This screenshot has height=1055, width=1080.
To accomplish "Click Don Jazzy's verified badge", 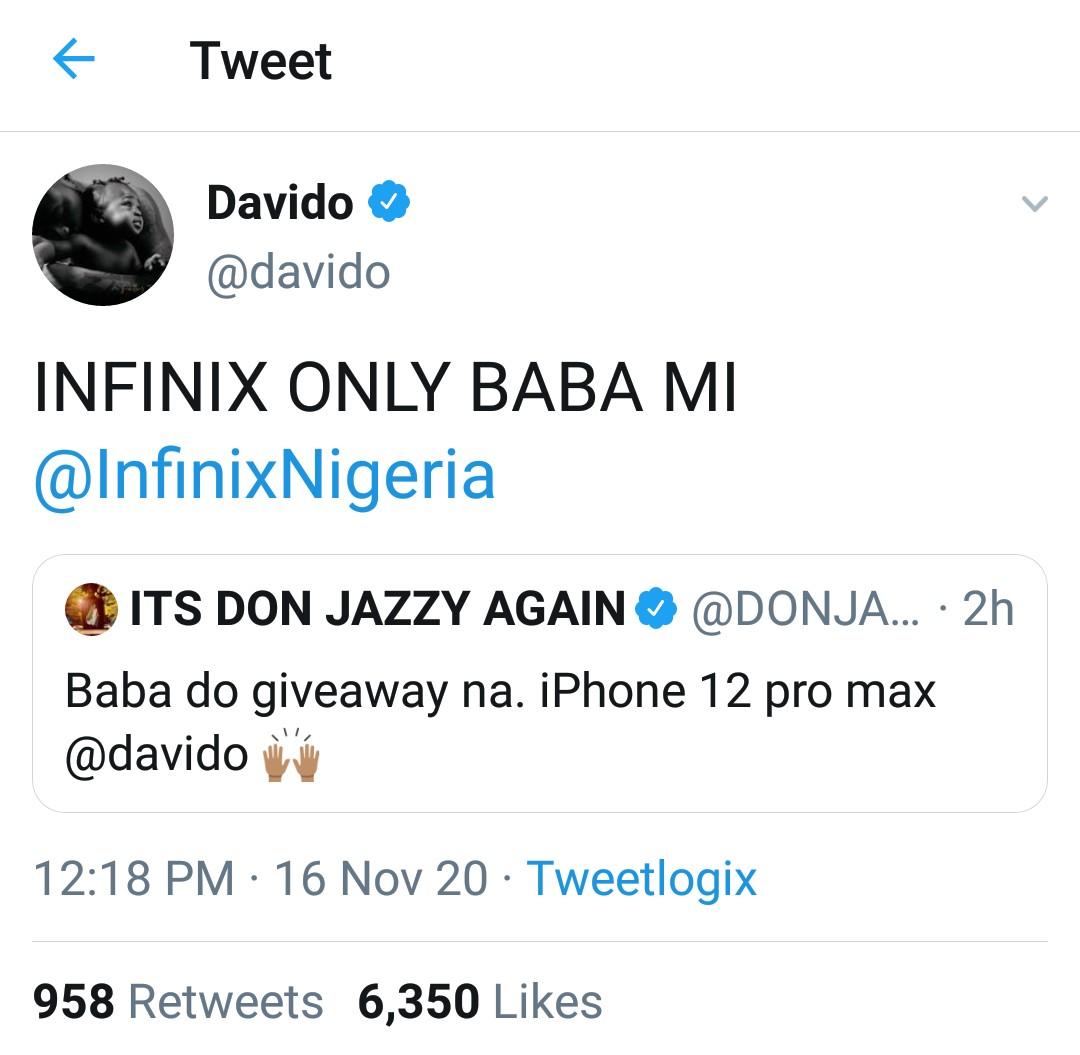I will [657, 609].
